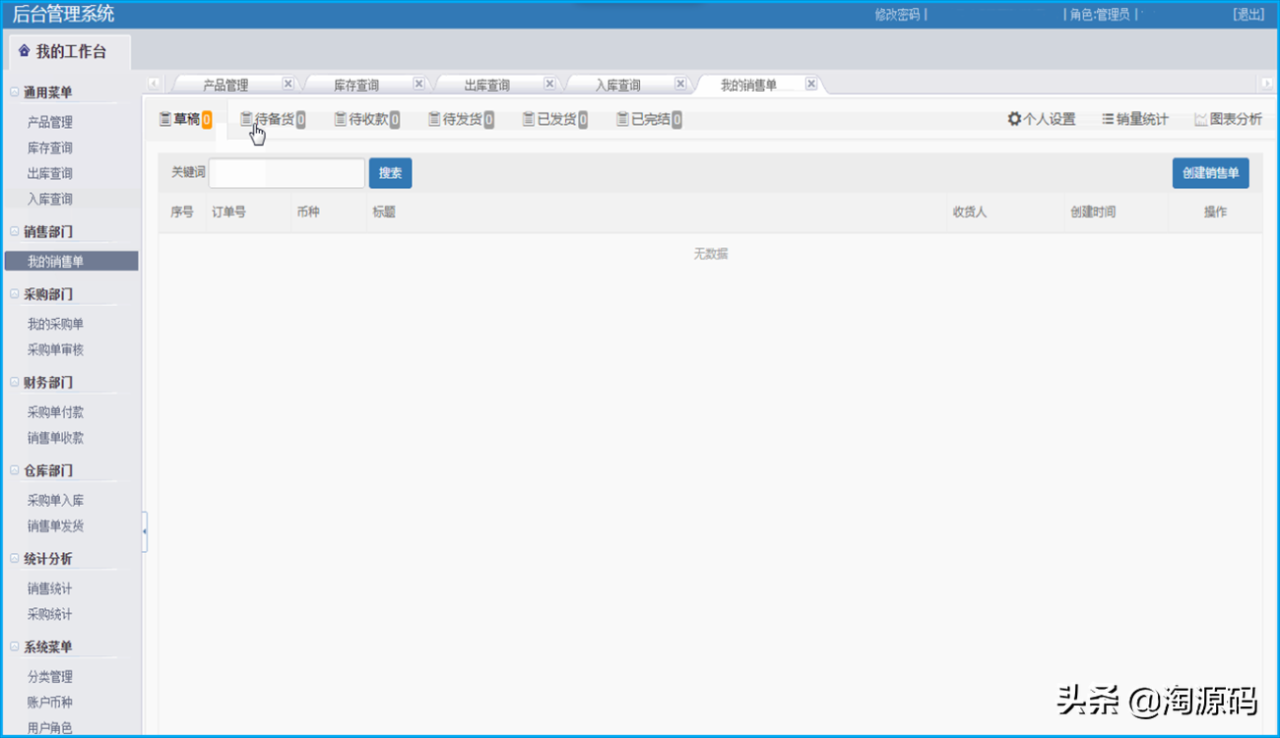
Task: Click the list icon for 销量统计
Action: (1108, 119)
